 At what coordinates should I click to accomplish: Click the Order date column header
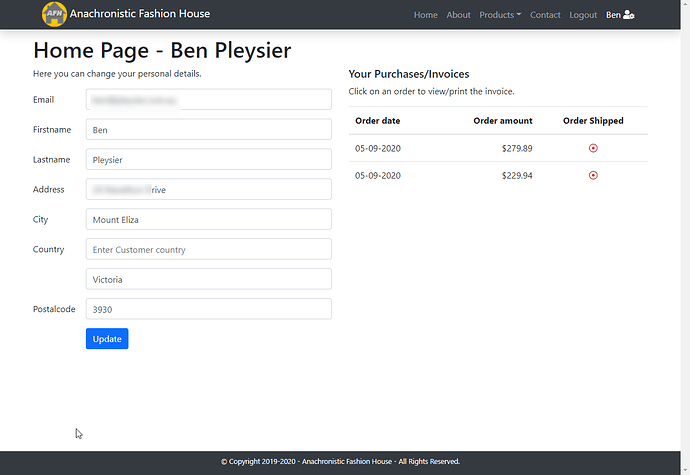378,121
